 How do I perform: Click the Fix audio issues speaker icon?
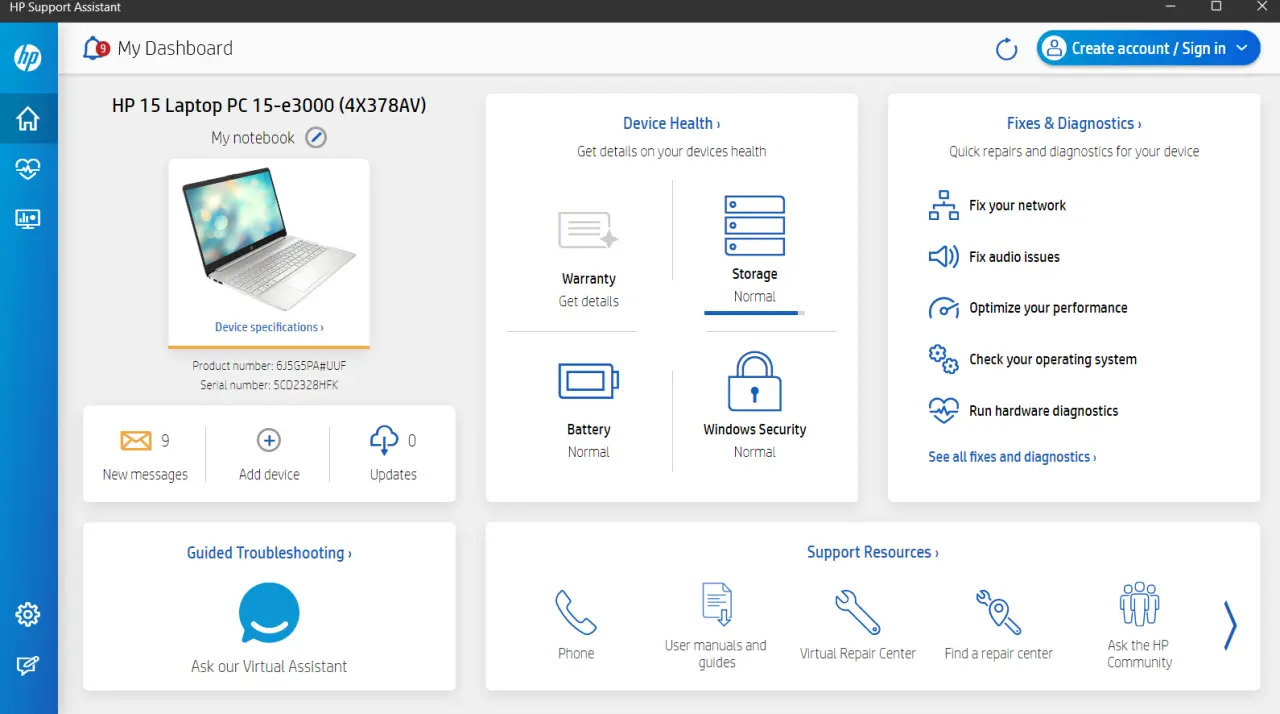point(943,257)
